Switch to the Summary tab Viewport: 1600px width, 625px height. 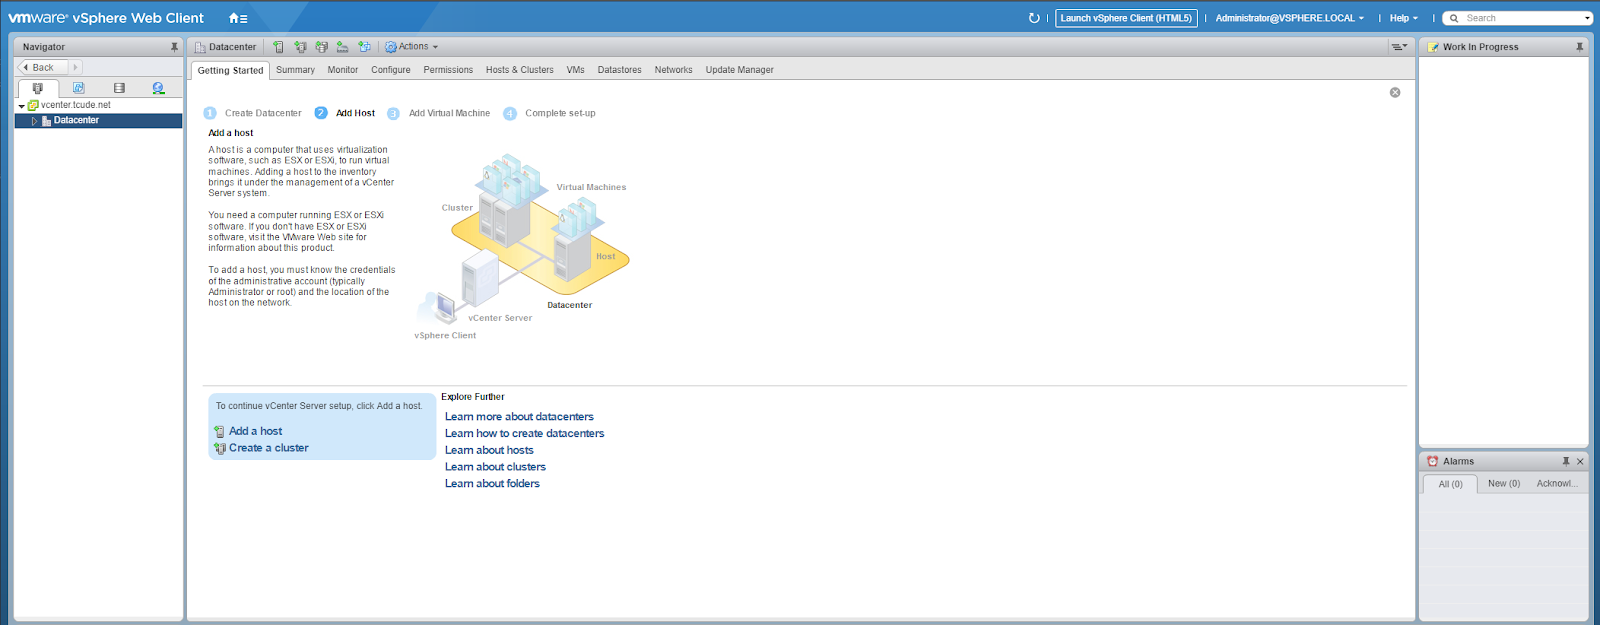tap(295, 70)
